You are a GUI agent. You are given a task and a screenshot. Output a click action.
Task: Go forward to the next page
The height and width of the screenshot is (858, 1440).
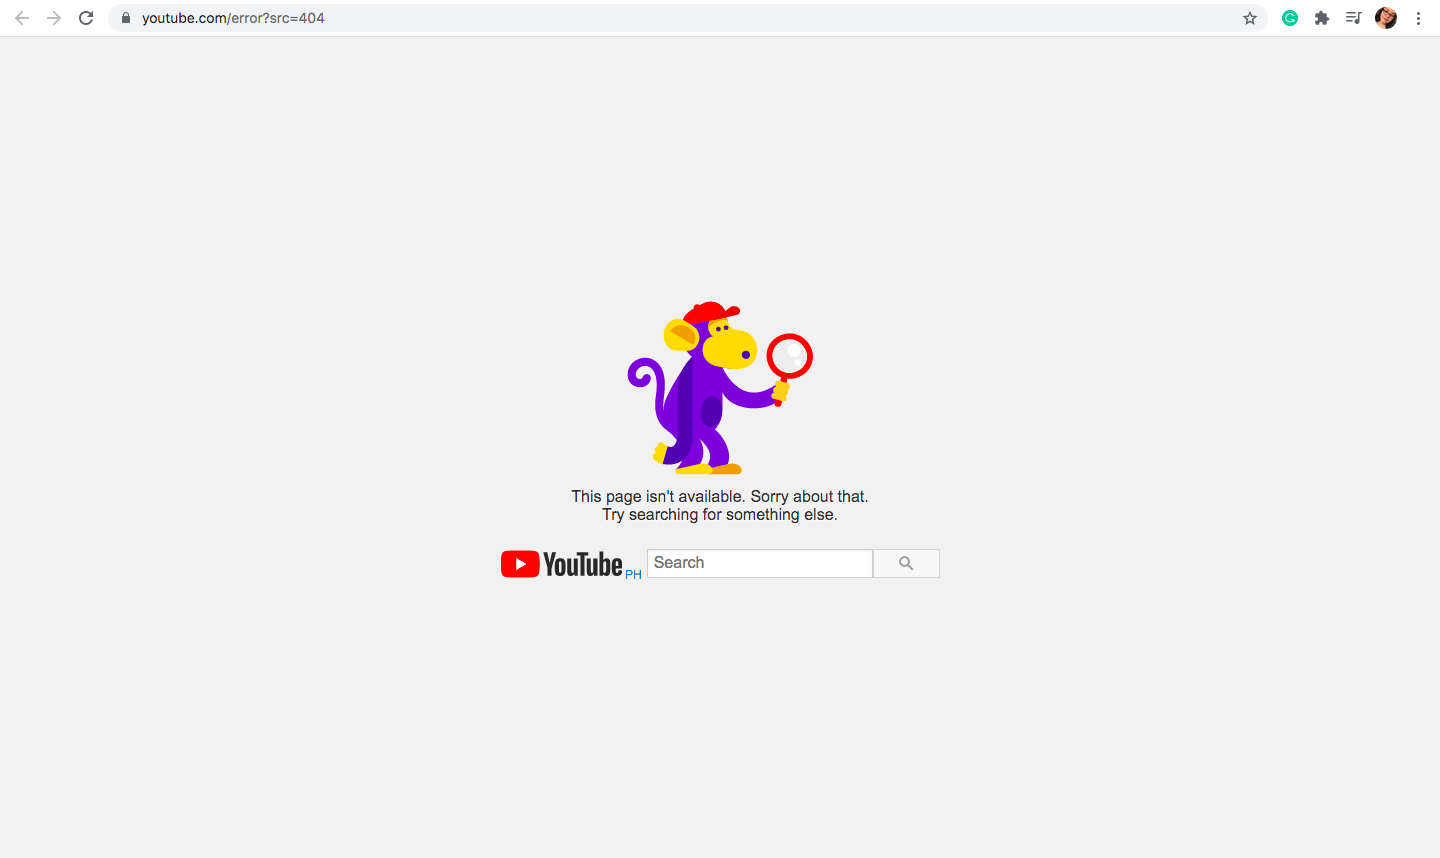[x=54, y=18]
